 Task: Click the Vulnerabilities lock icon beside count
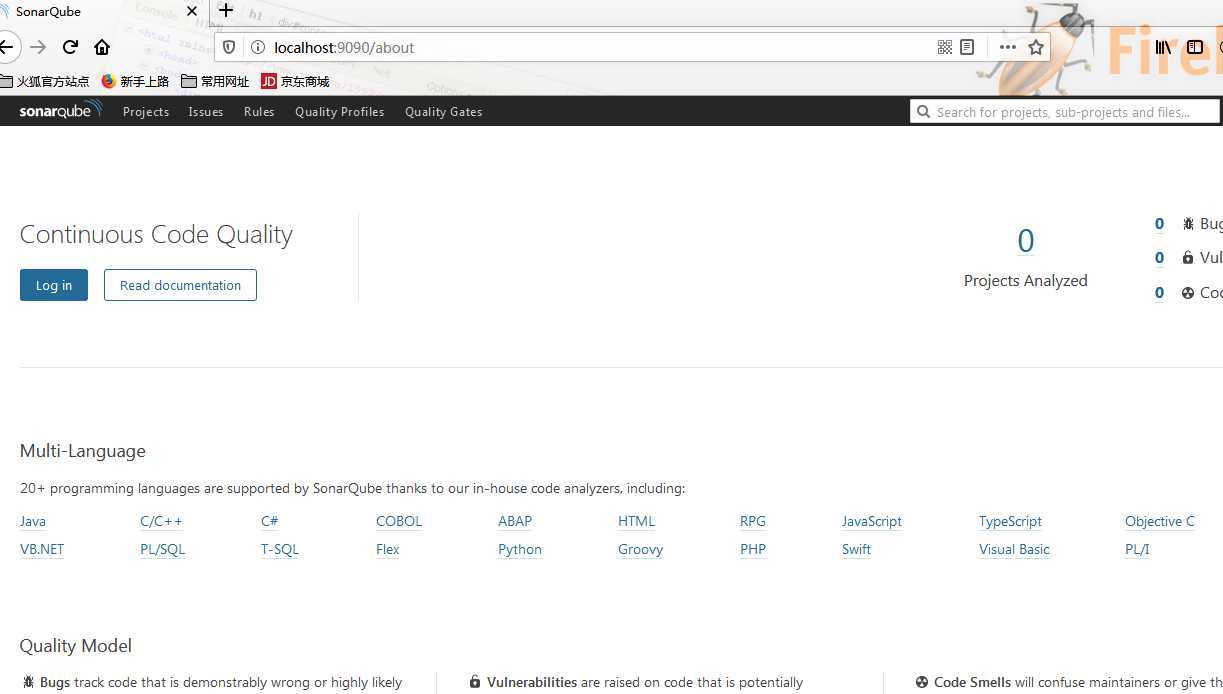click(x=1188, y=258)
